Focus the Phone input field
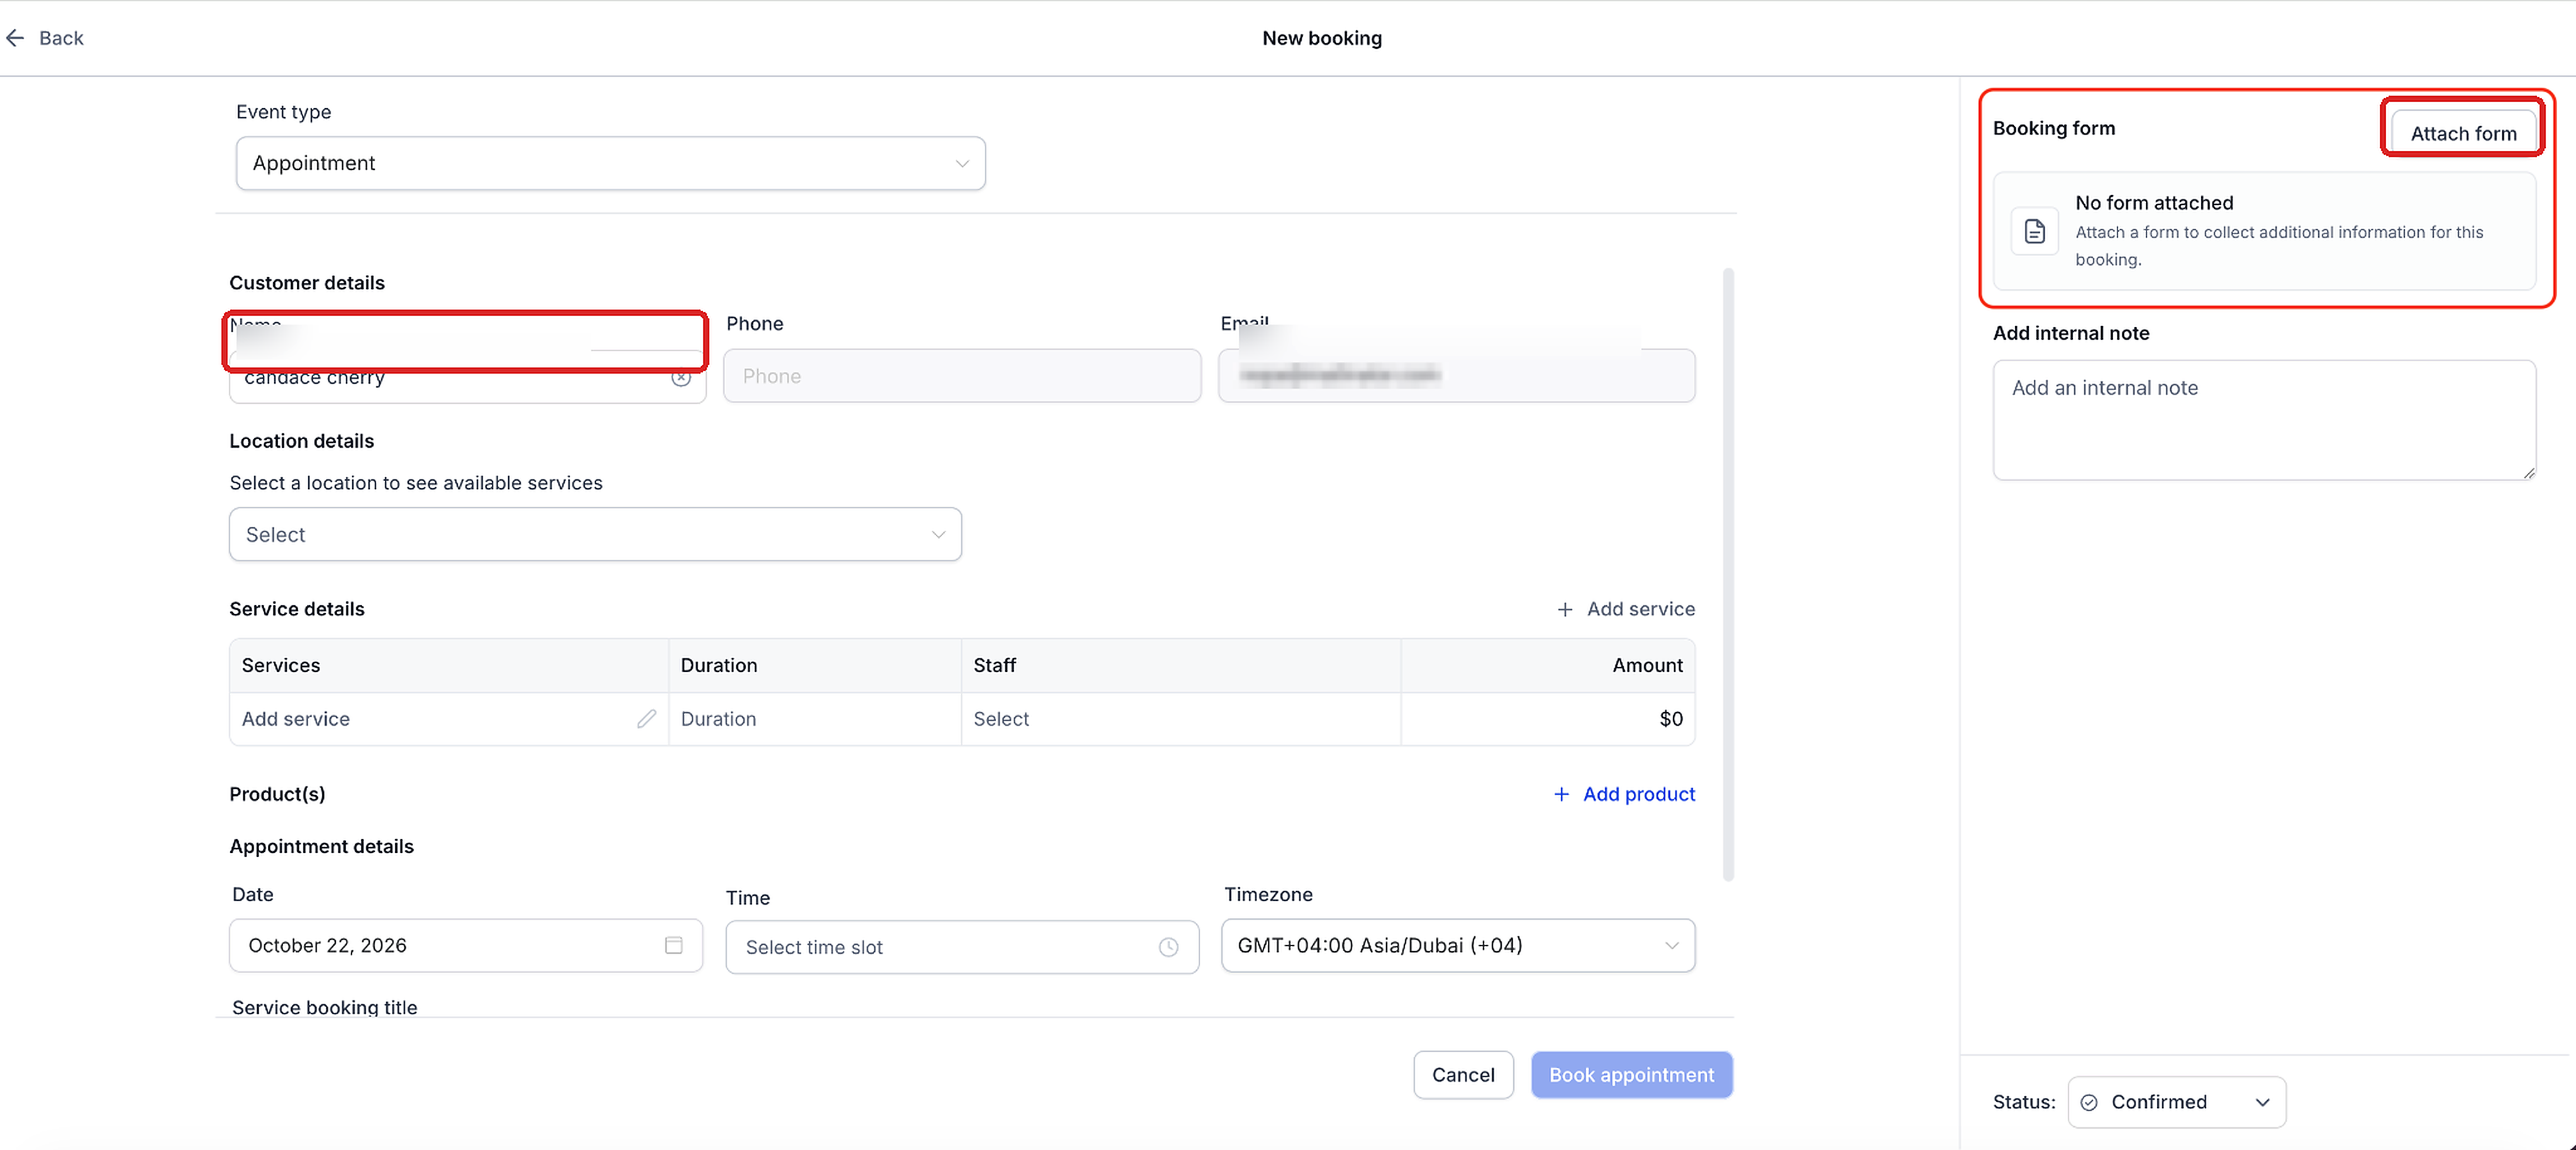The image size is (2576, 1150). tap(962, 376)
